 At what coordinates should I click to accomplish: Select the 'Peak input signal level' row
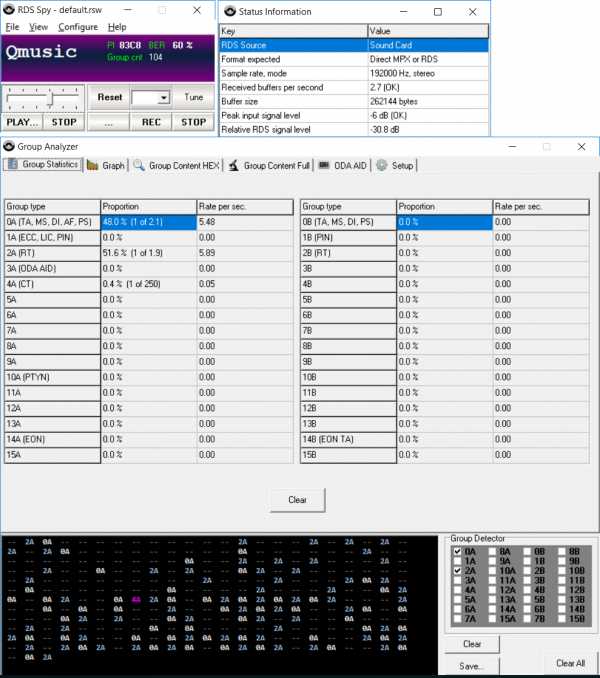coord(354,115)
